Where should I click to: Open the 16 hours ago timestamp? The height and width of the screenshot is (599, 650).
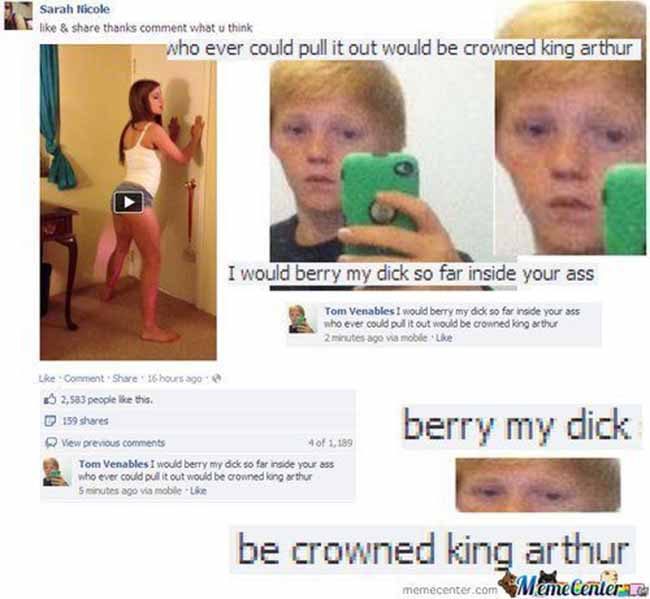click(x=175, y=379)
